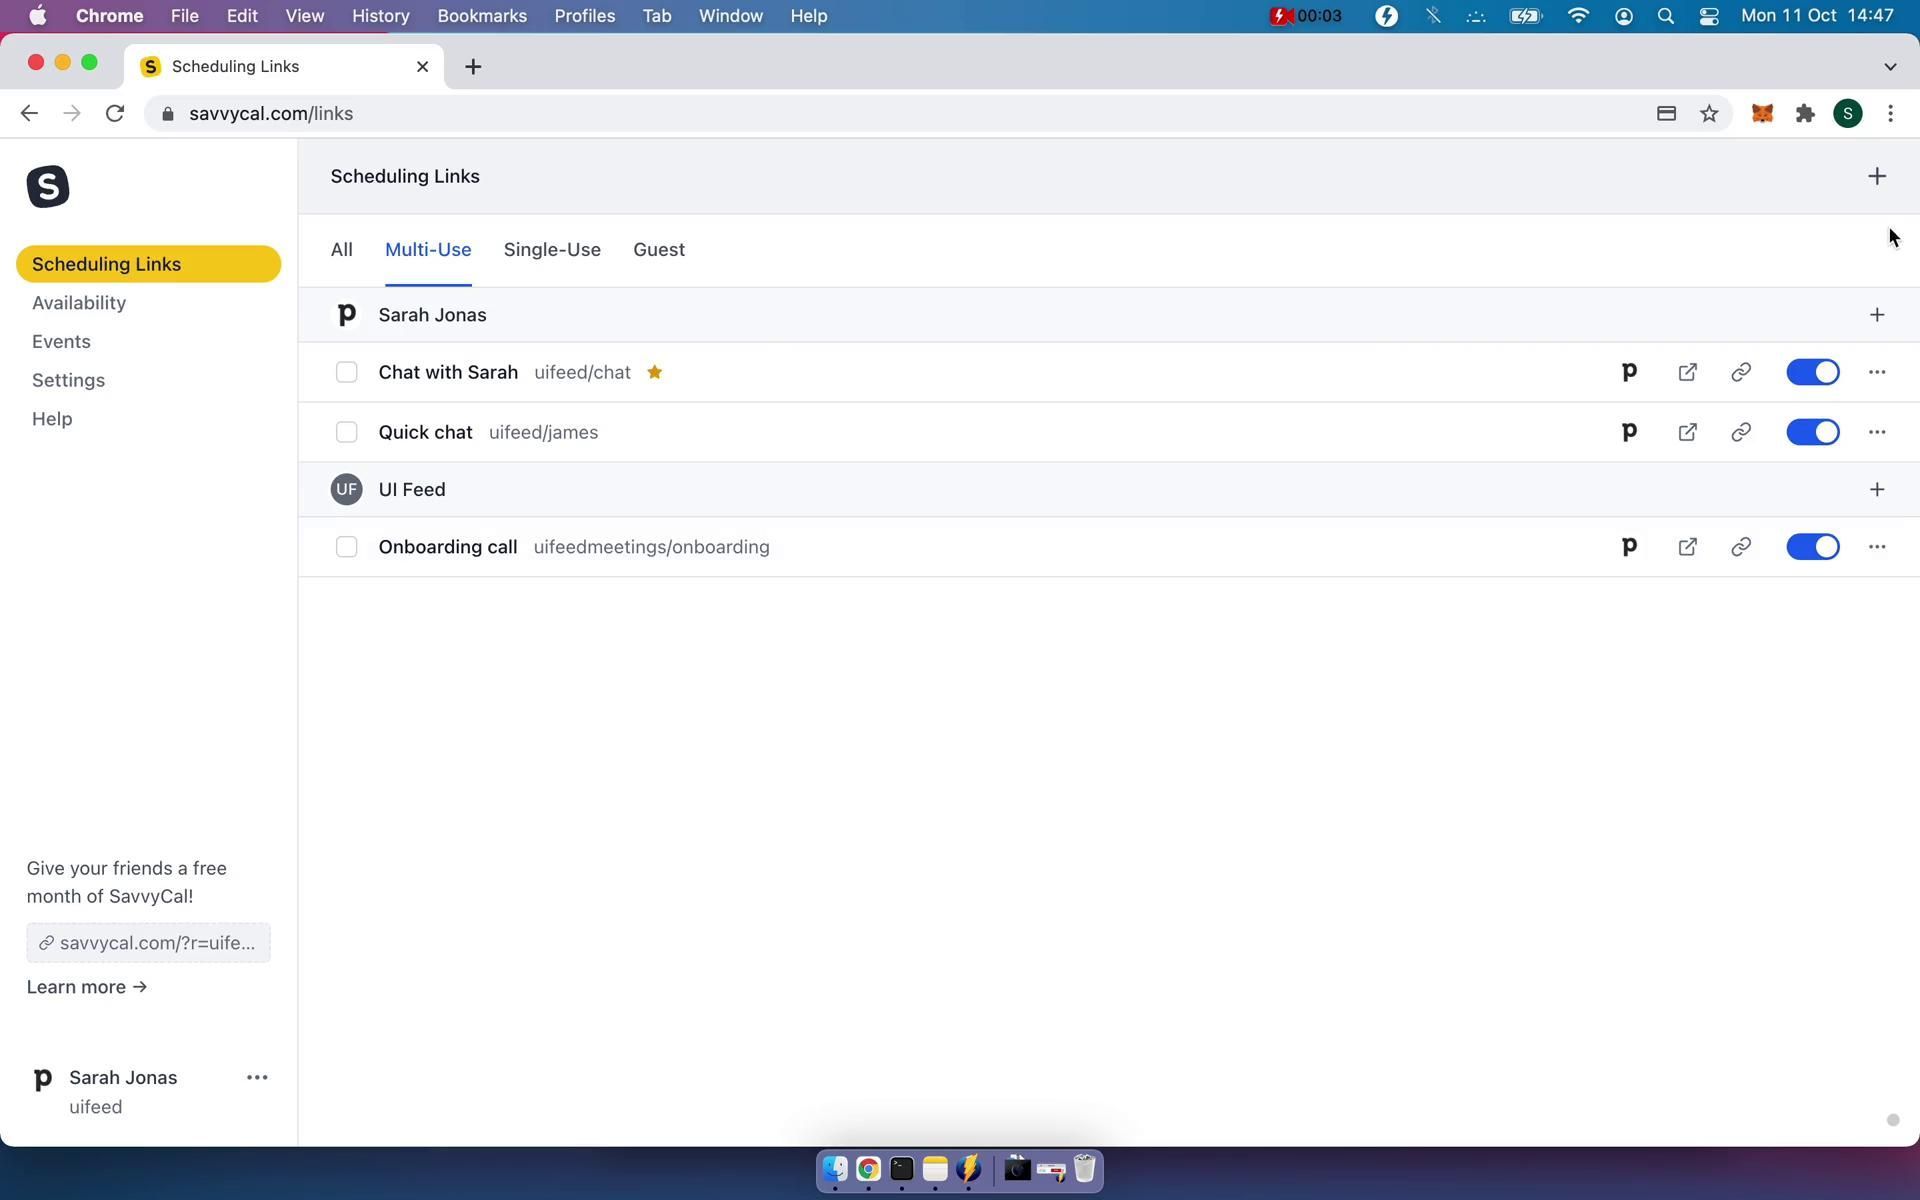The height and width of the screenshot is (1200, 1920).
Task: Open the more actions menu on Quick chat row
Action: click(1877, 432)
